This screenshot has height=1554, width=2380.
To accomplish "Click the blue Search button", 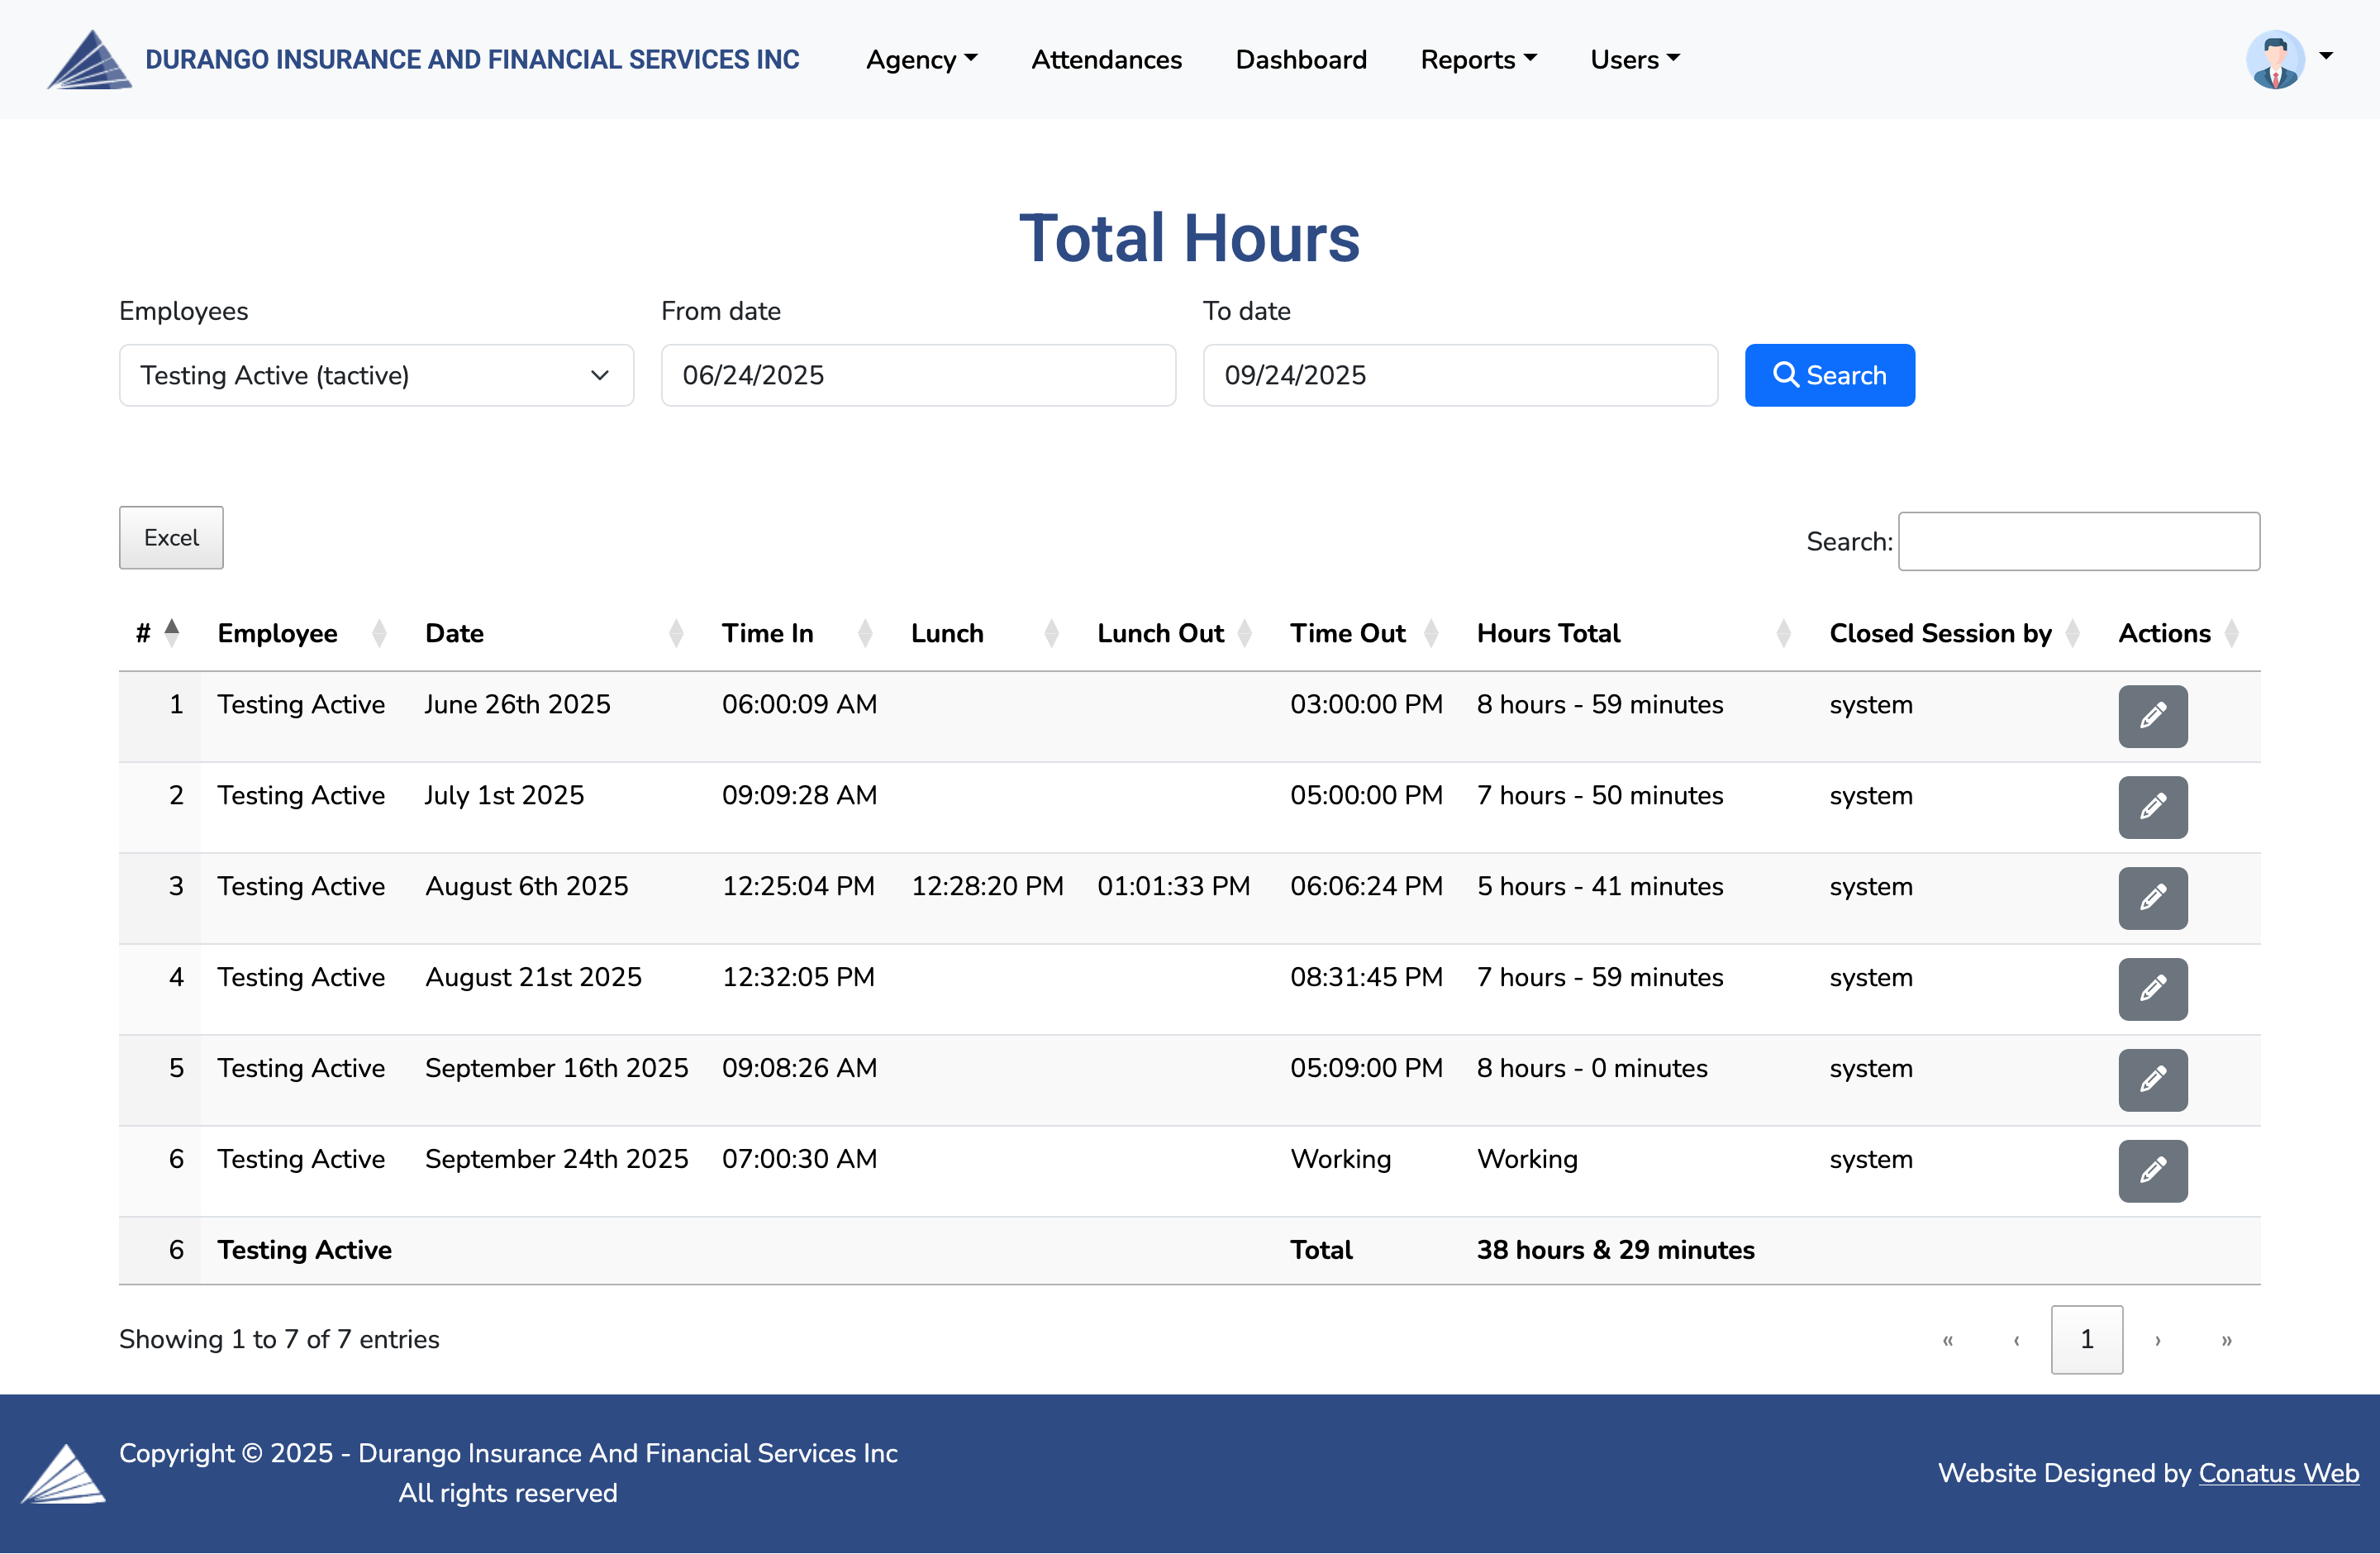I will click(x=1829, y=375).
